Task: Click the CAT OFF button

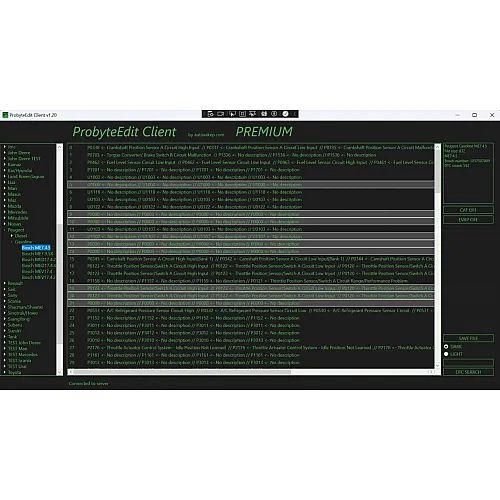Action: click(x=468, y=210)
